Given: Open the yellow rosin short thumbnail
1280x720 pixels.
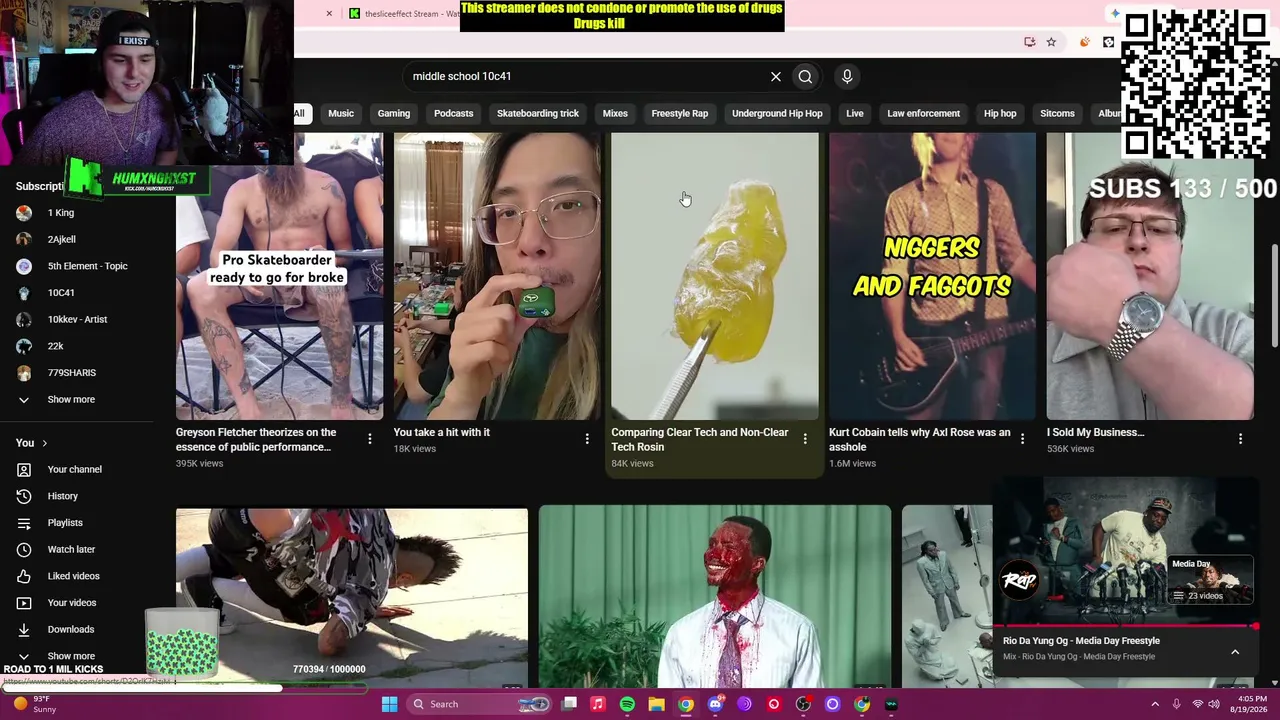Looking at the screenshot, I should click(715, 276).
